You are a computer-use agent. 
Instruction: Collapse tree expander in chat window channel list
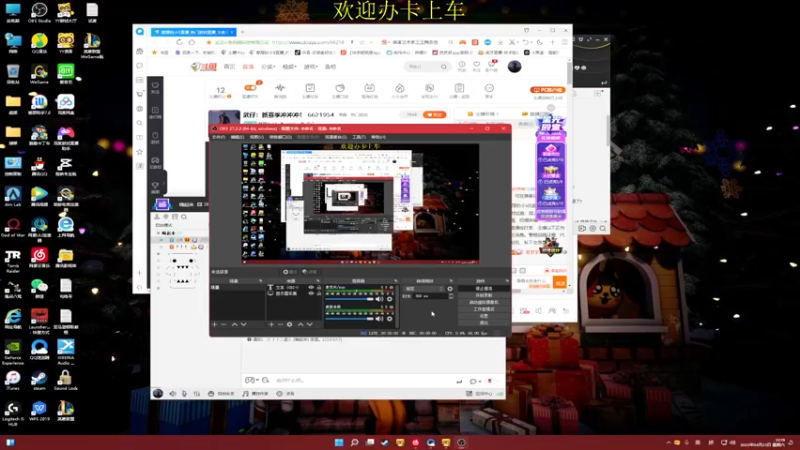(x=158, y=233)
